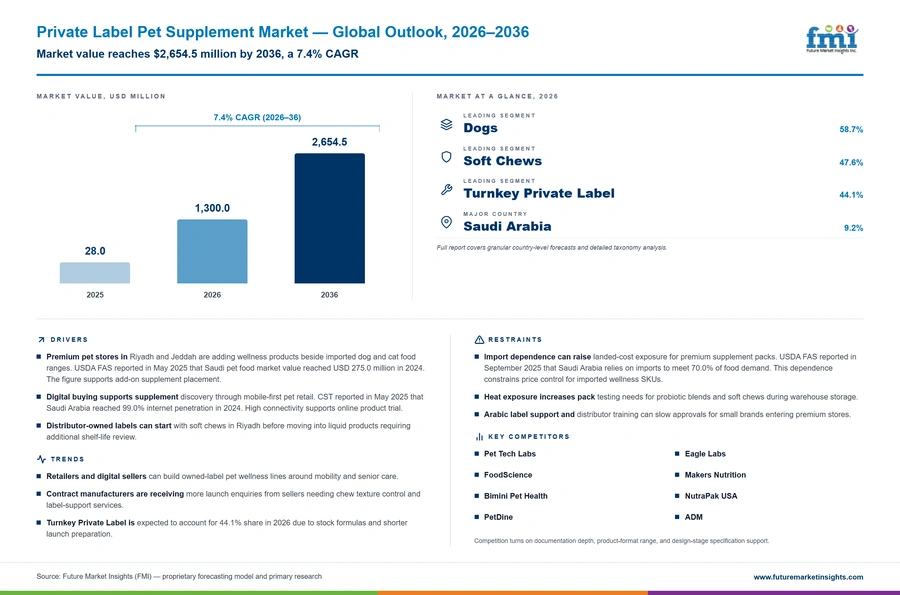Viewport: 900px width, 595px height.
Task: Click the 58.7% share value
Action: (851, 130)
